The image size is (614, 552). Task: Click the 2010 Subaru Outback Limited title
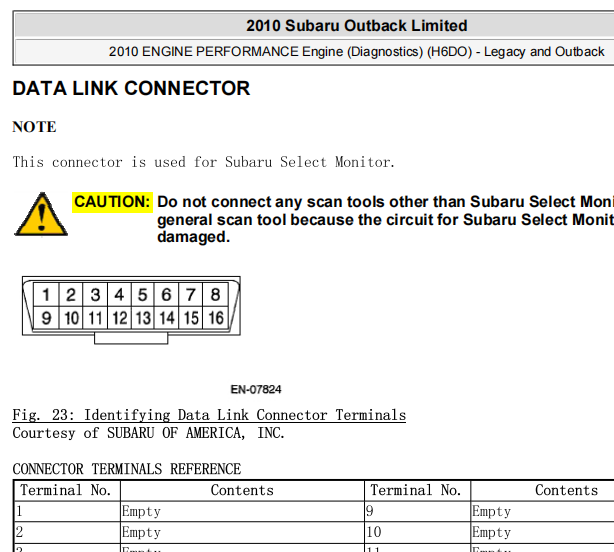(x=357, y=26)
